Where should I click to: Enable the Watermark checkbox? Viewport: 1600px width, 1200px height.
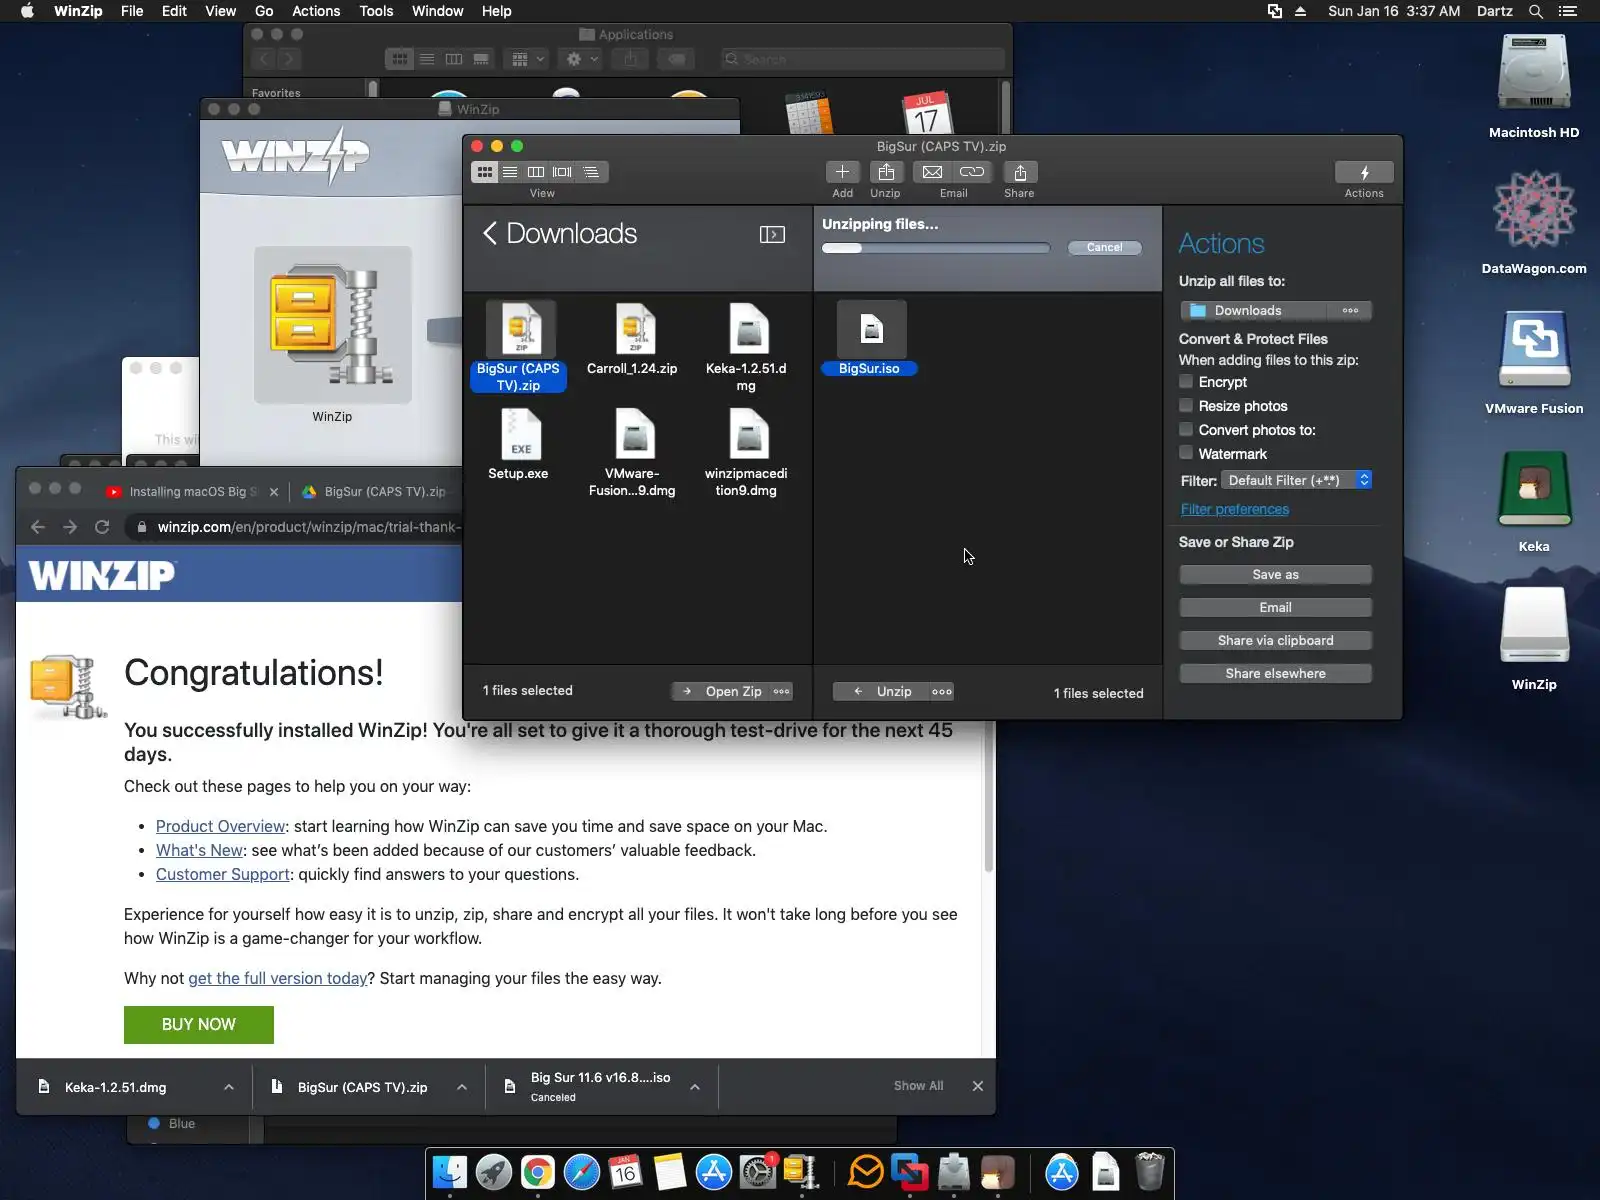[1186, 454]
